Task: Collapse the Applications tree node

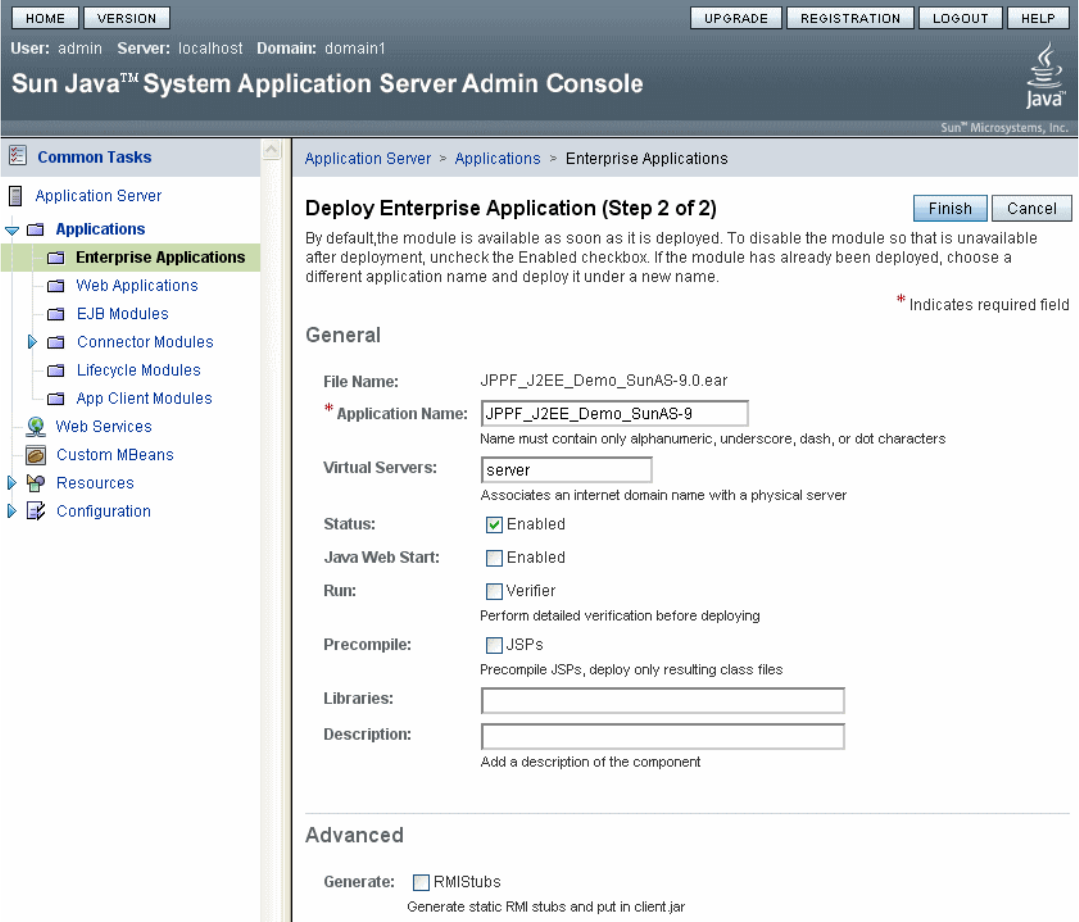Action: 12,230
